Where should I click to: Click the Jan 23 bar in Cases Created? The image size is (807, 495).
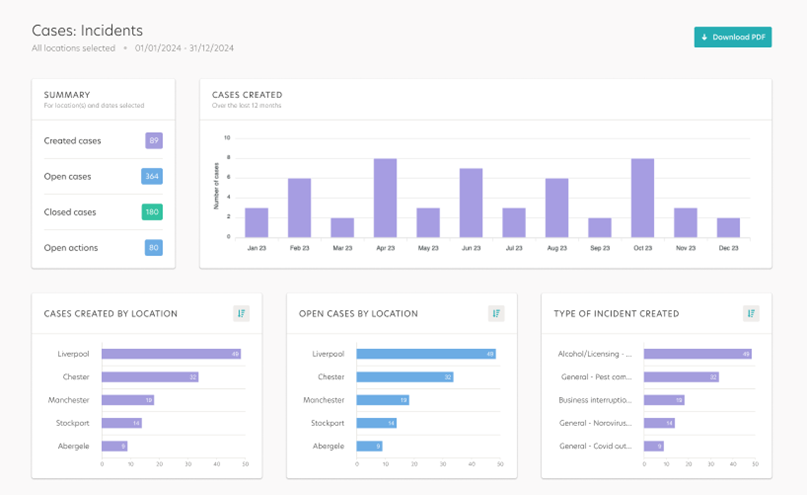[256, 222]
